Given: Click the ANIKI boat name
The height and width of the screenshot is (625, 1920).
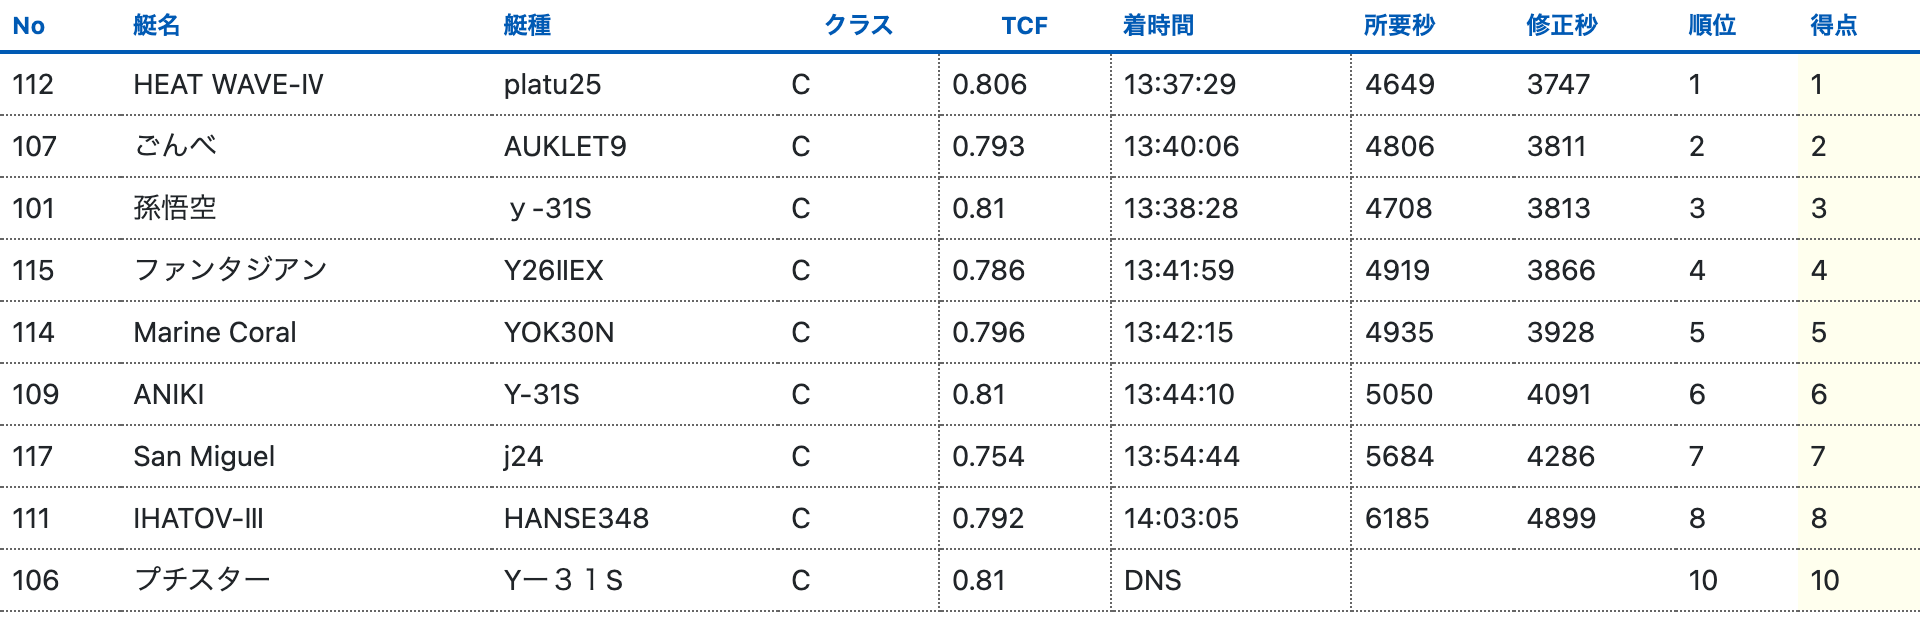Looking at the screenshot, I should 169,395.
